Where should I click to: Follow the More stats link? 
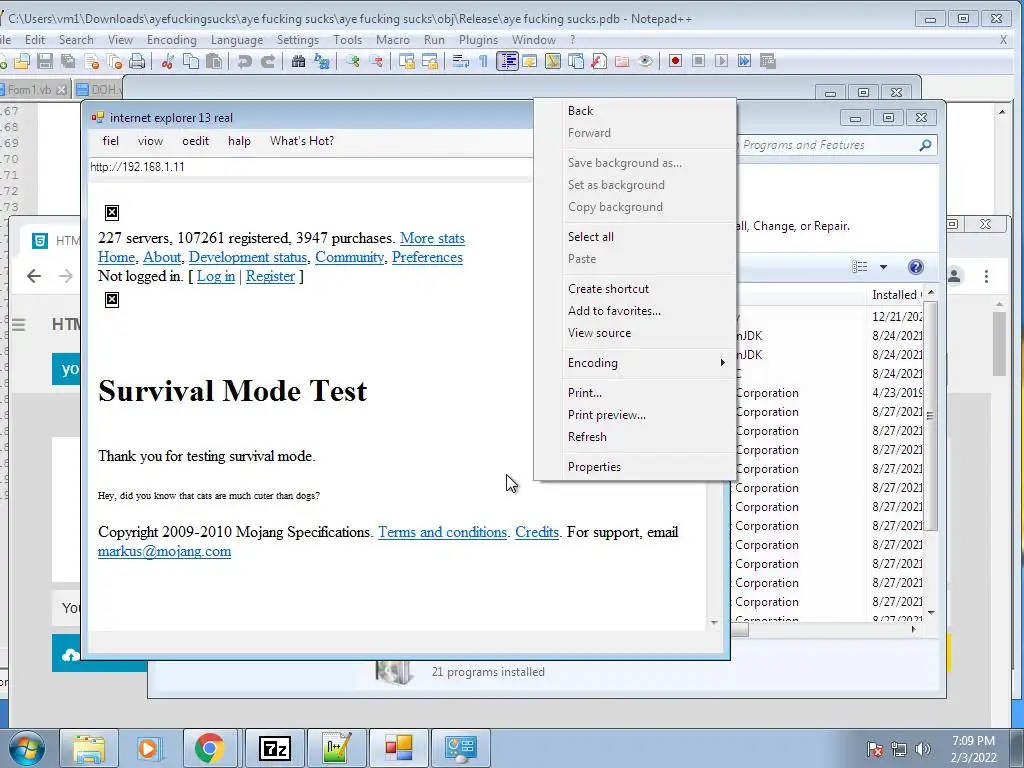click(432, 238)
